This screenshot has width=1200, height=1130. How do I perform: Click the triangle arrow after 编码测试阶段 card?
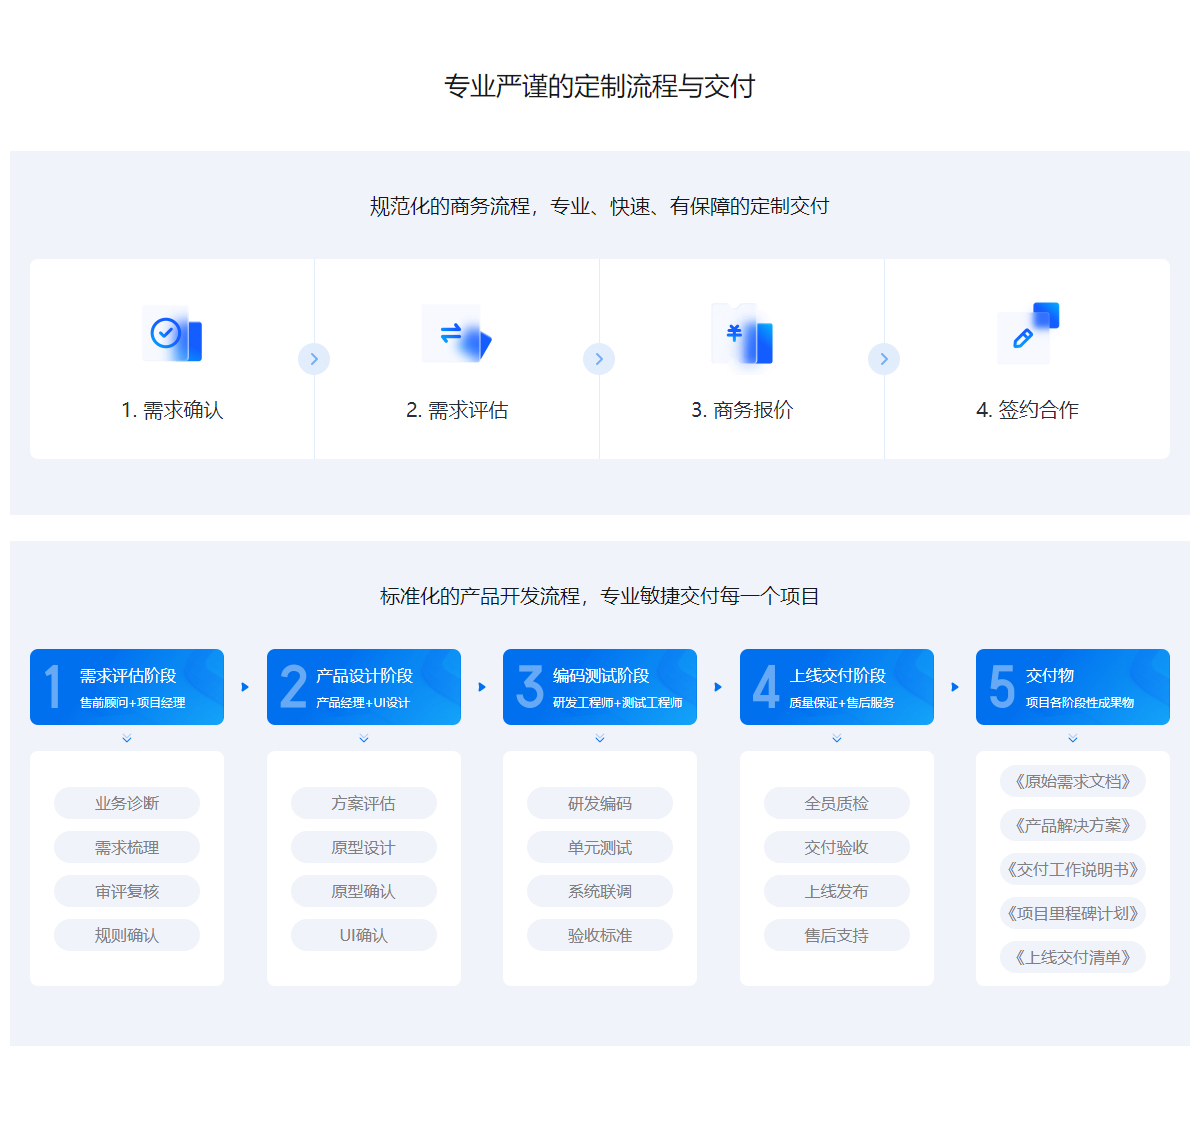[718, 687]
